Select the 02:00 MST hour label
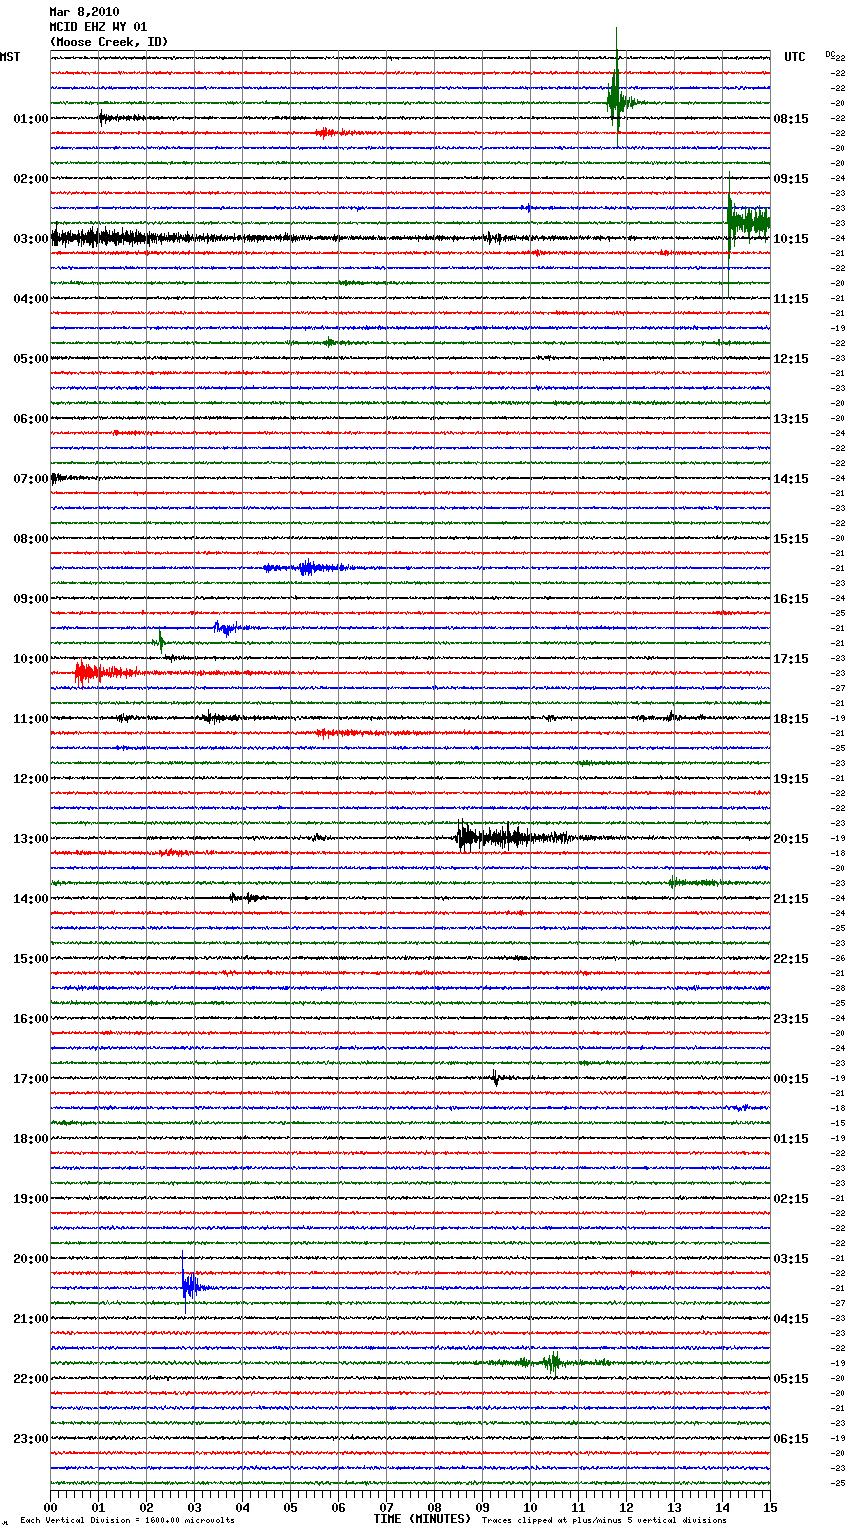This screenshot has width=850, height=1534. (x=31, y=179)
